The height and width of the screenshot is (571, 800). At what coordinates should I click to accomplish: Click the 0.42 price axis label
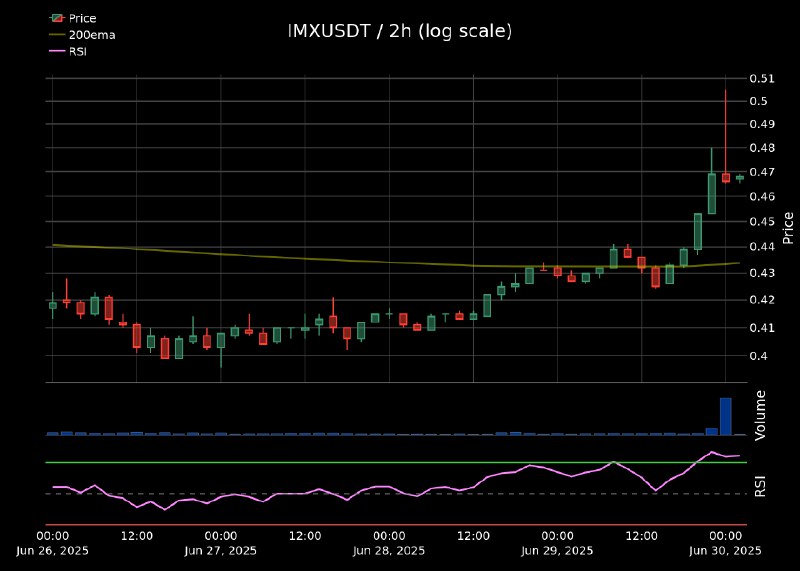[761, 300]
